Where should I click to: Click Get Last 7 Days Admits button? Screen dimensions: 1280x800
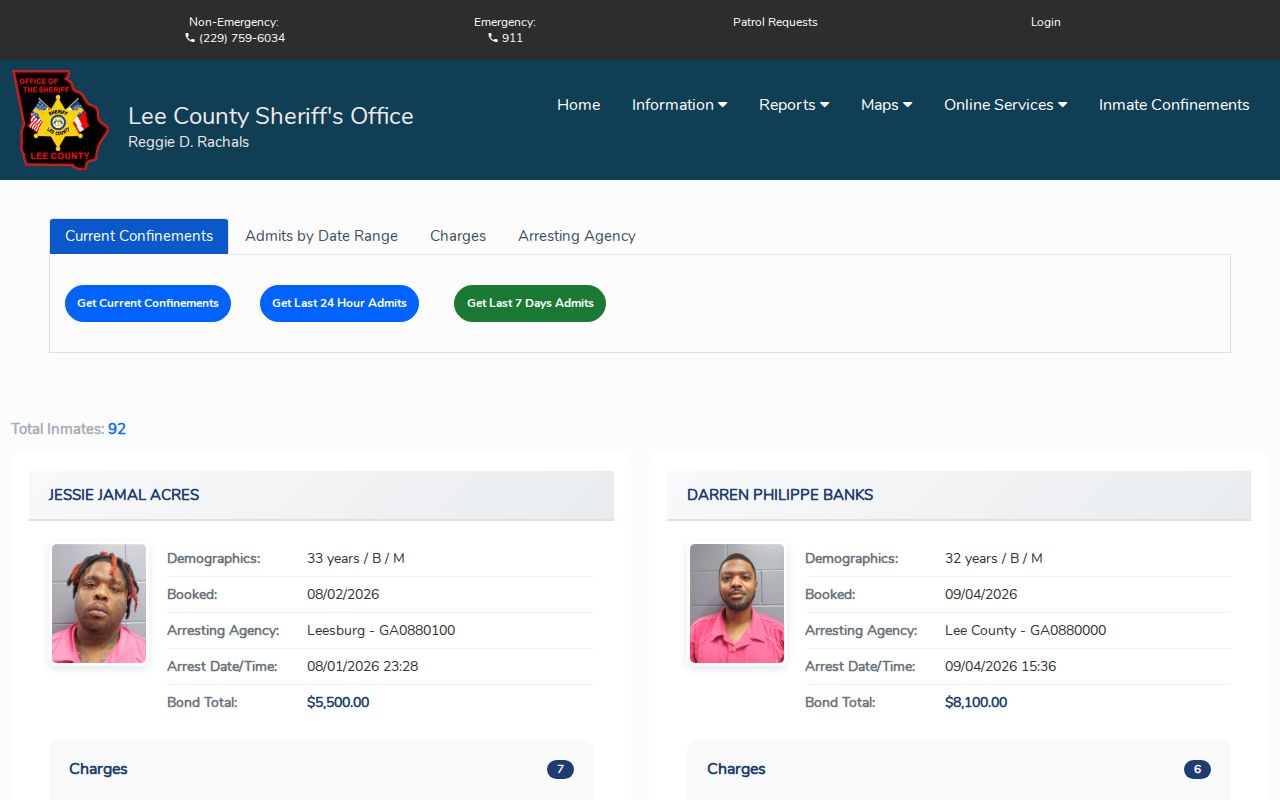530,303
